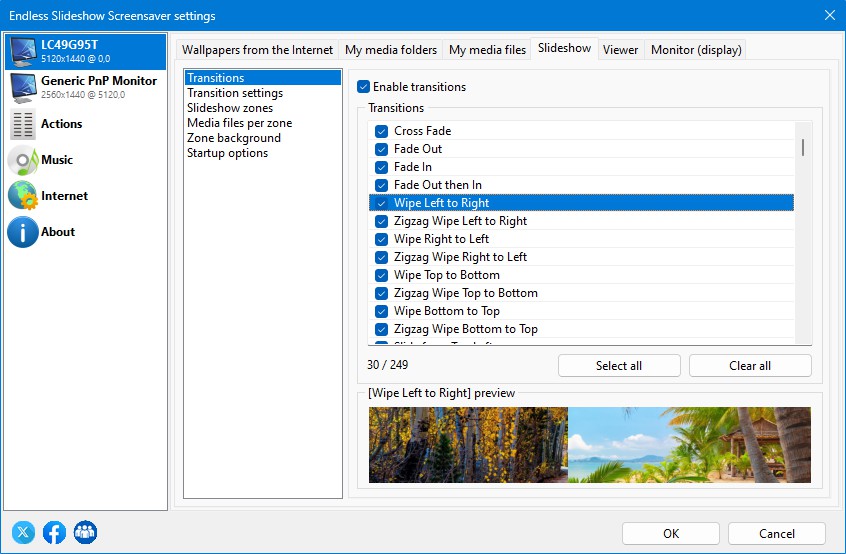Select the Wipe Top to Bottom text
Viewport: 846px width, 554px height.
447,275
